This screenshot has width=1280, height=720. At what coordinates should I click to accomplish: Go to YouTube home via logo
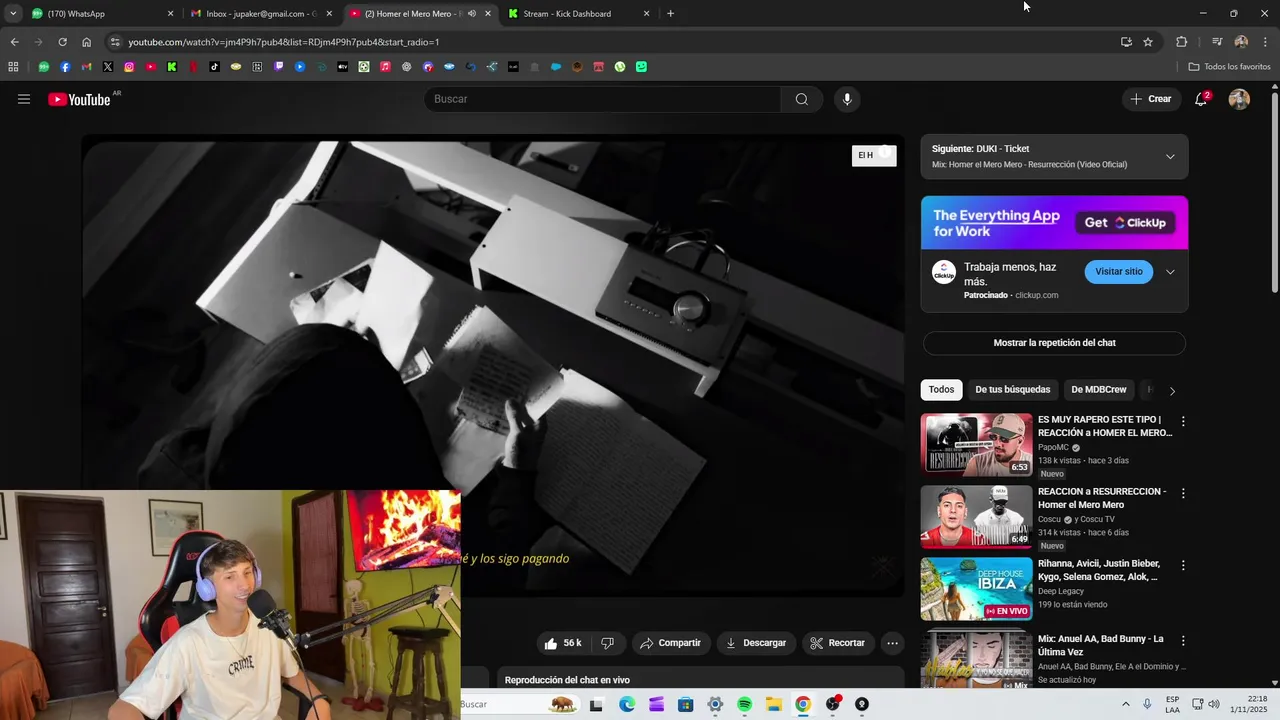pyautogui.click(x=79, y=99)
